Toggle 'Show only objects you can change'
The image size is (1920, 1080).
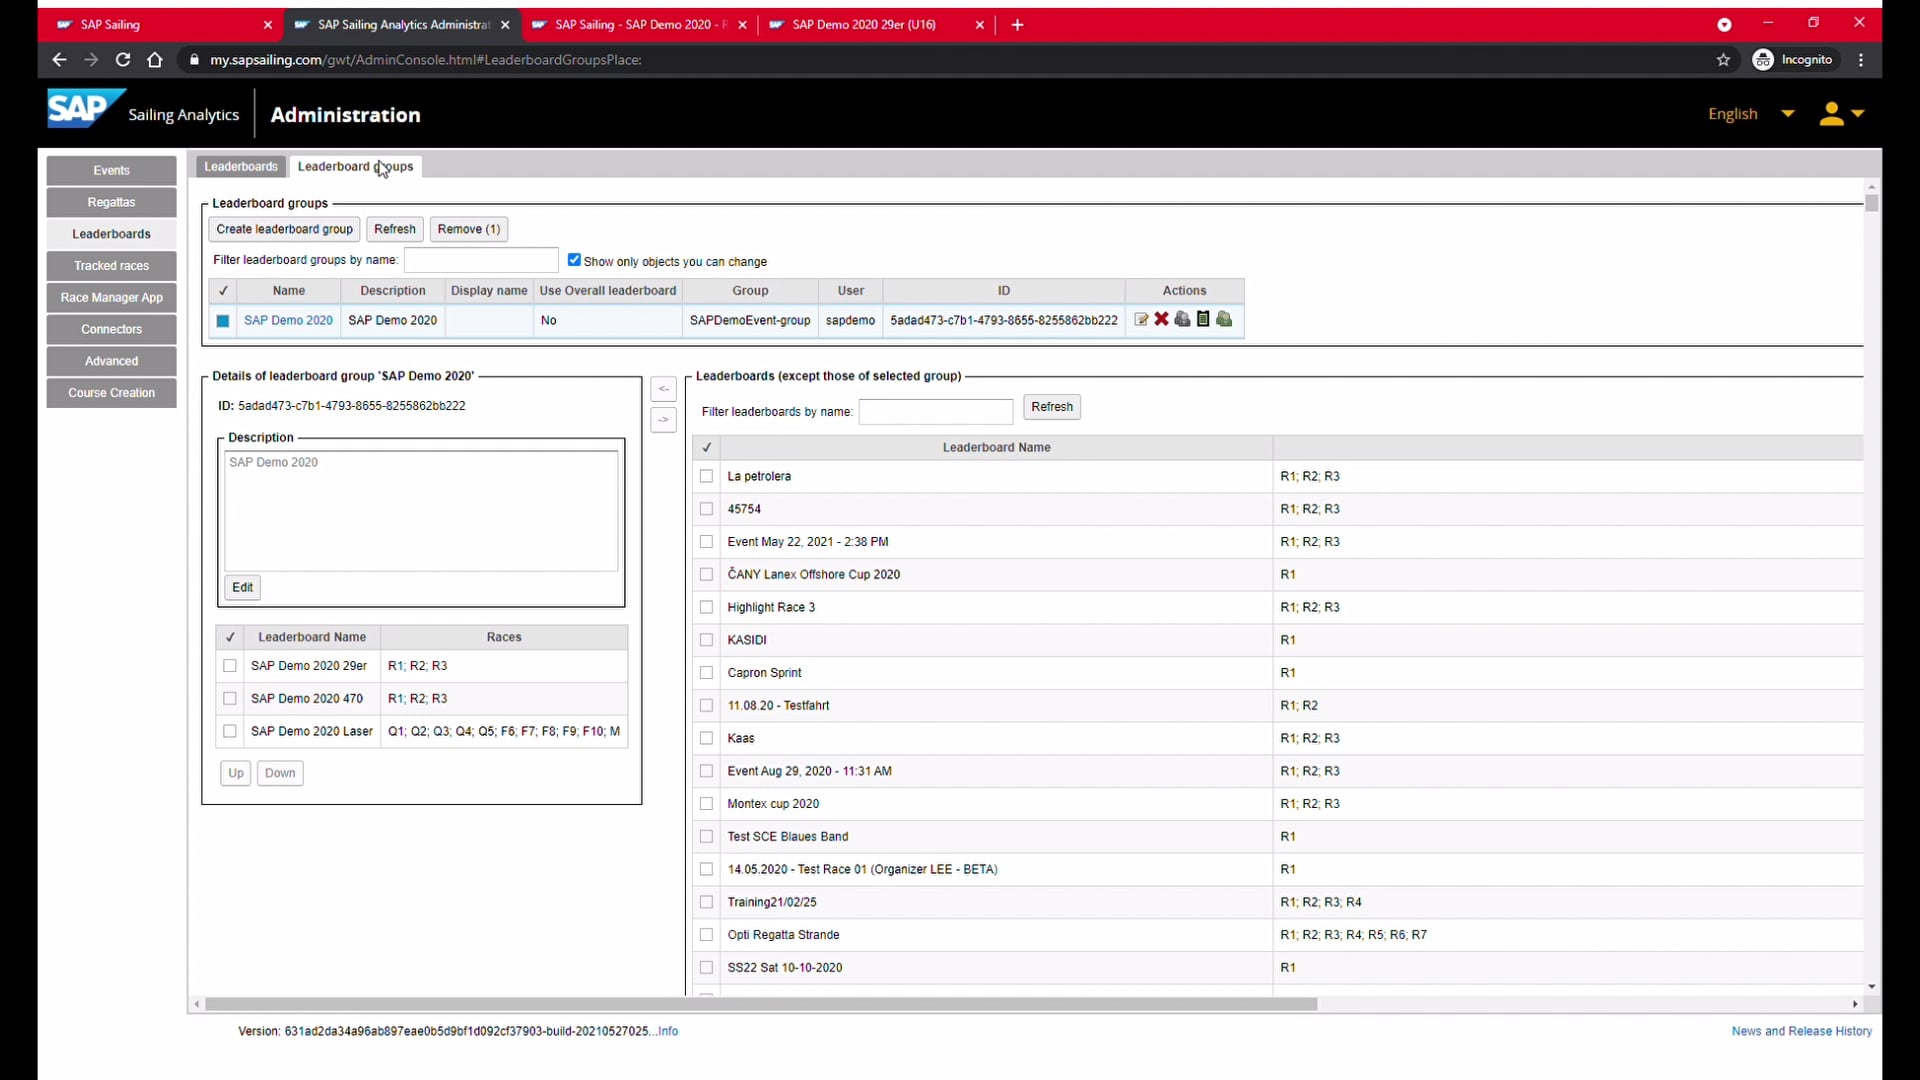pos(574,260)
